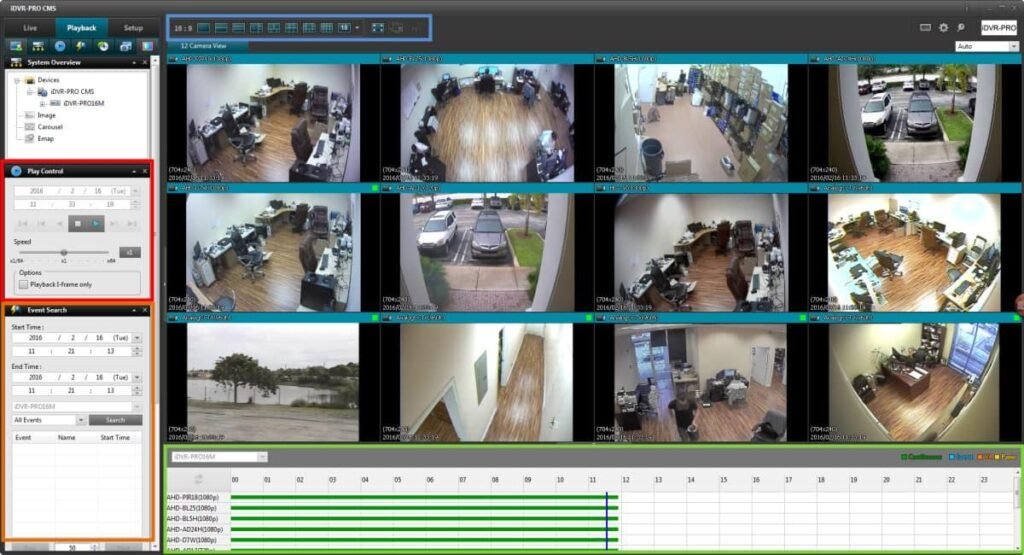1024x555 pixels.
Task: Select the Emap item in System Overview
Action: point(46,139)
